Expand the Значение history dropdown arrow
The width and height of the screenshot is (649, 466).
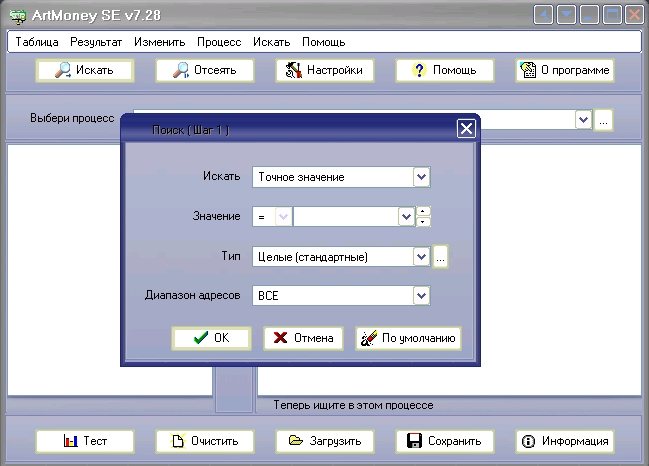406,216
